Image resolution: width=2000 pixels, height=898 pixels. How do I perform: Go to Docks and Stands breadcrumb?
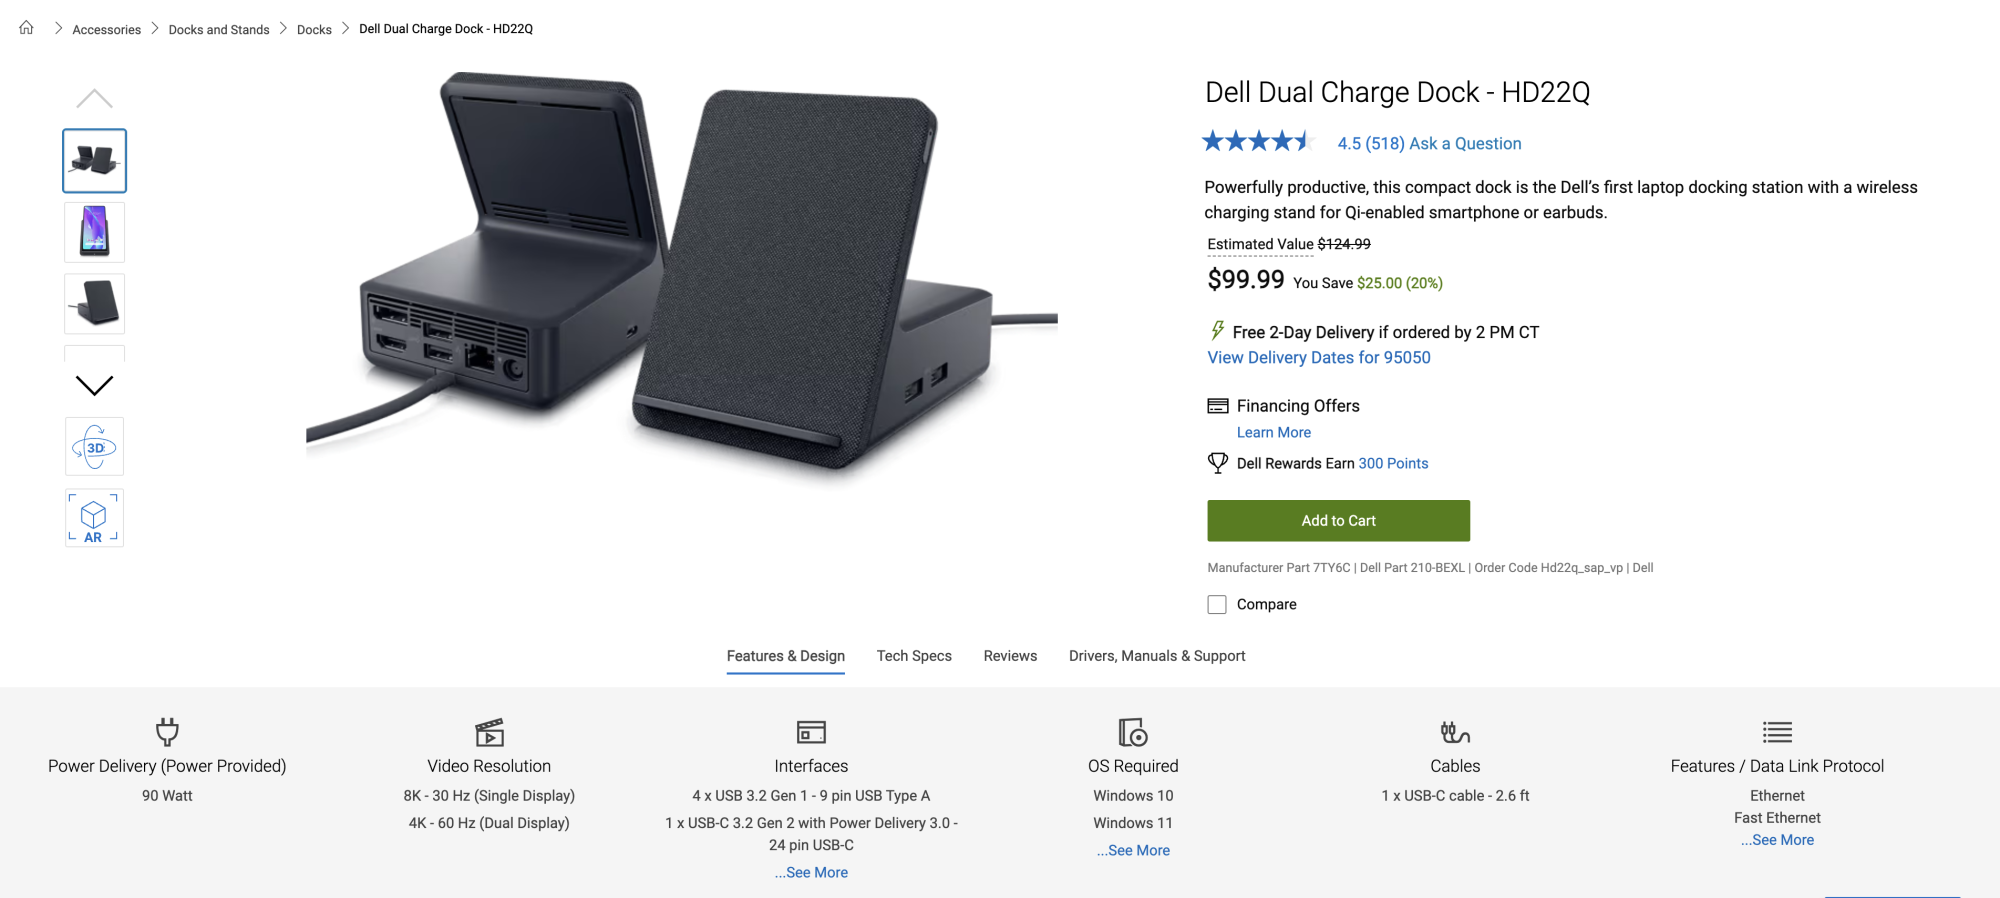pyautogui.click(x=219, y=30)
